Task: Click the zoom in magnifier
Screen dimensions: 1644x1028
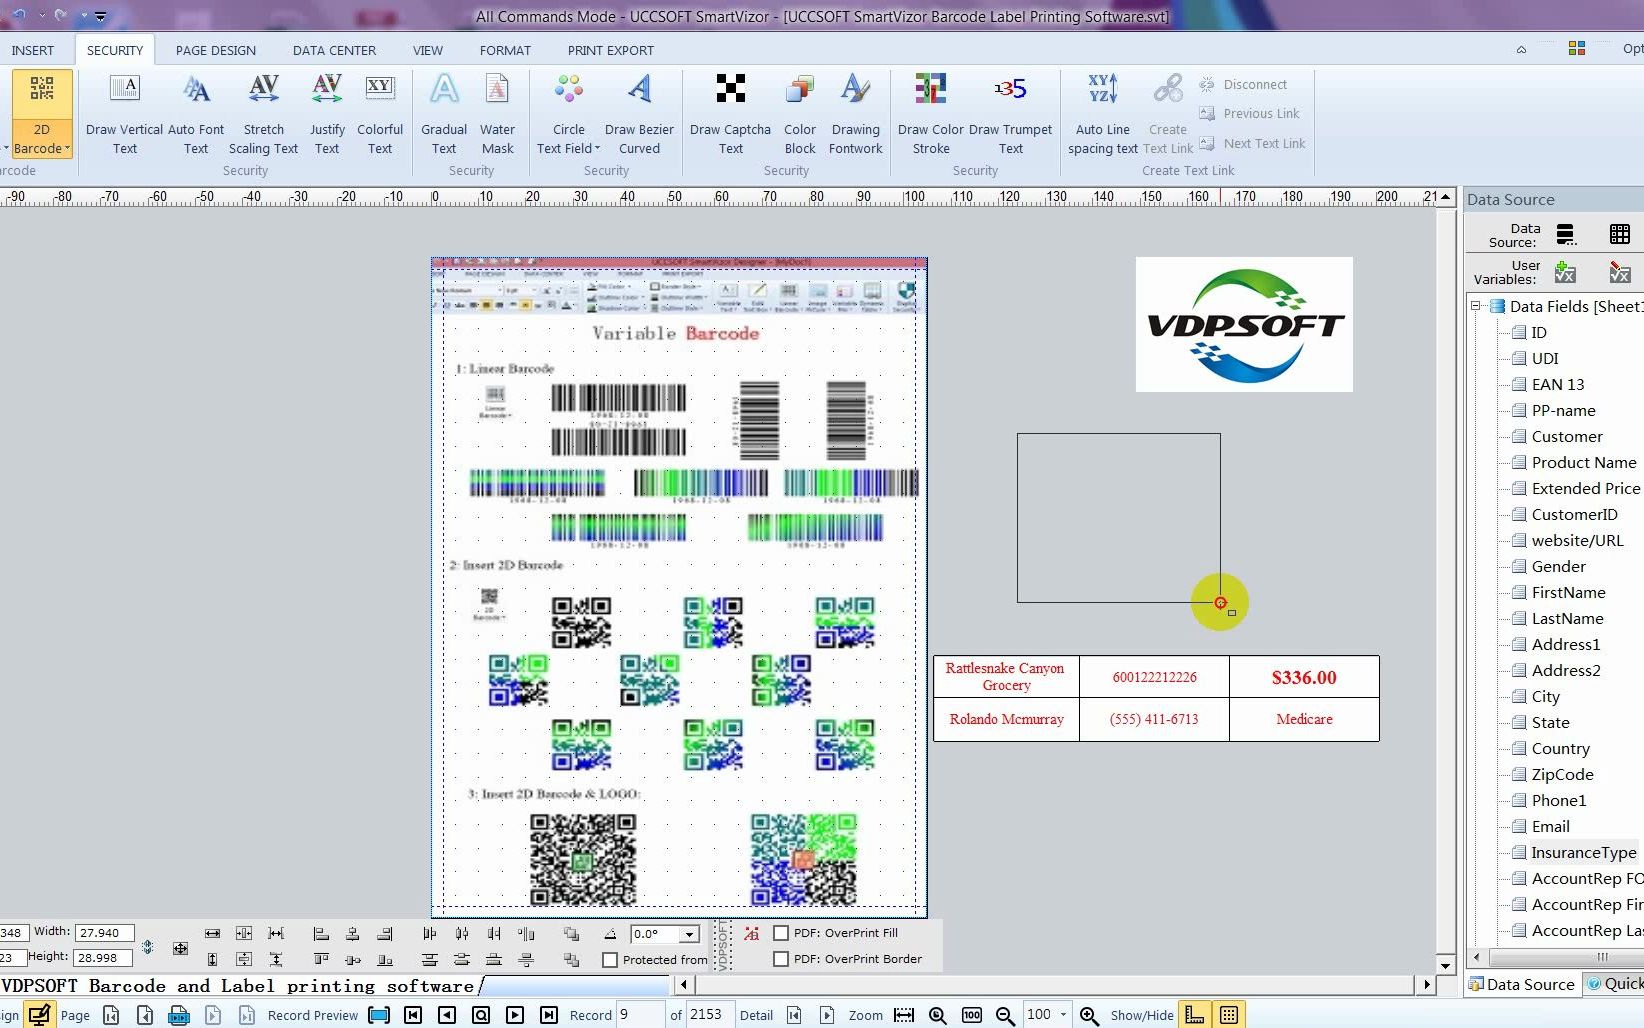Action: (1089, 1015)
